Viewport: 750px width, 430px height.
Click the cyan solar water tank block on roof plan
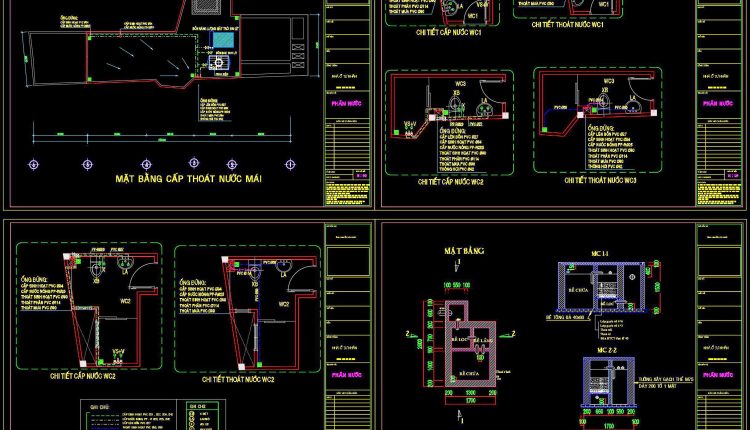[x=223, y=40]
